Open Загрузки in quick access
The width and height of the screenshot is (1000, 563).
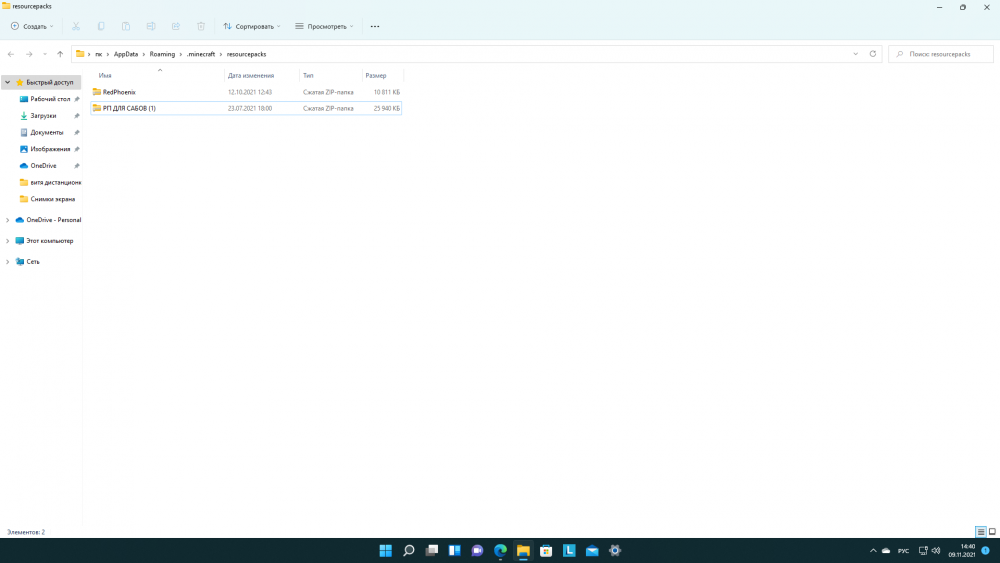tap(43, 115)
